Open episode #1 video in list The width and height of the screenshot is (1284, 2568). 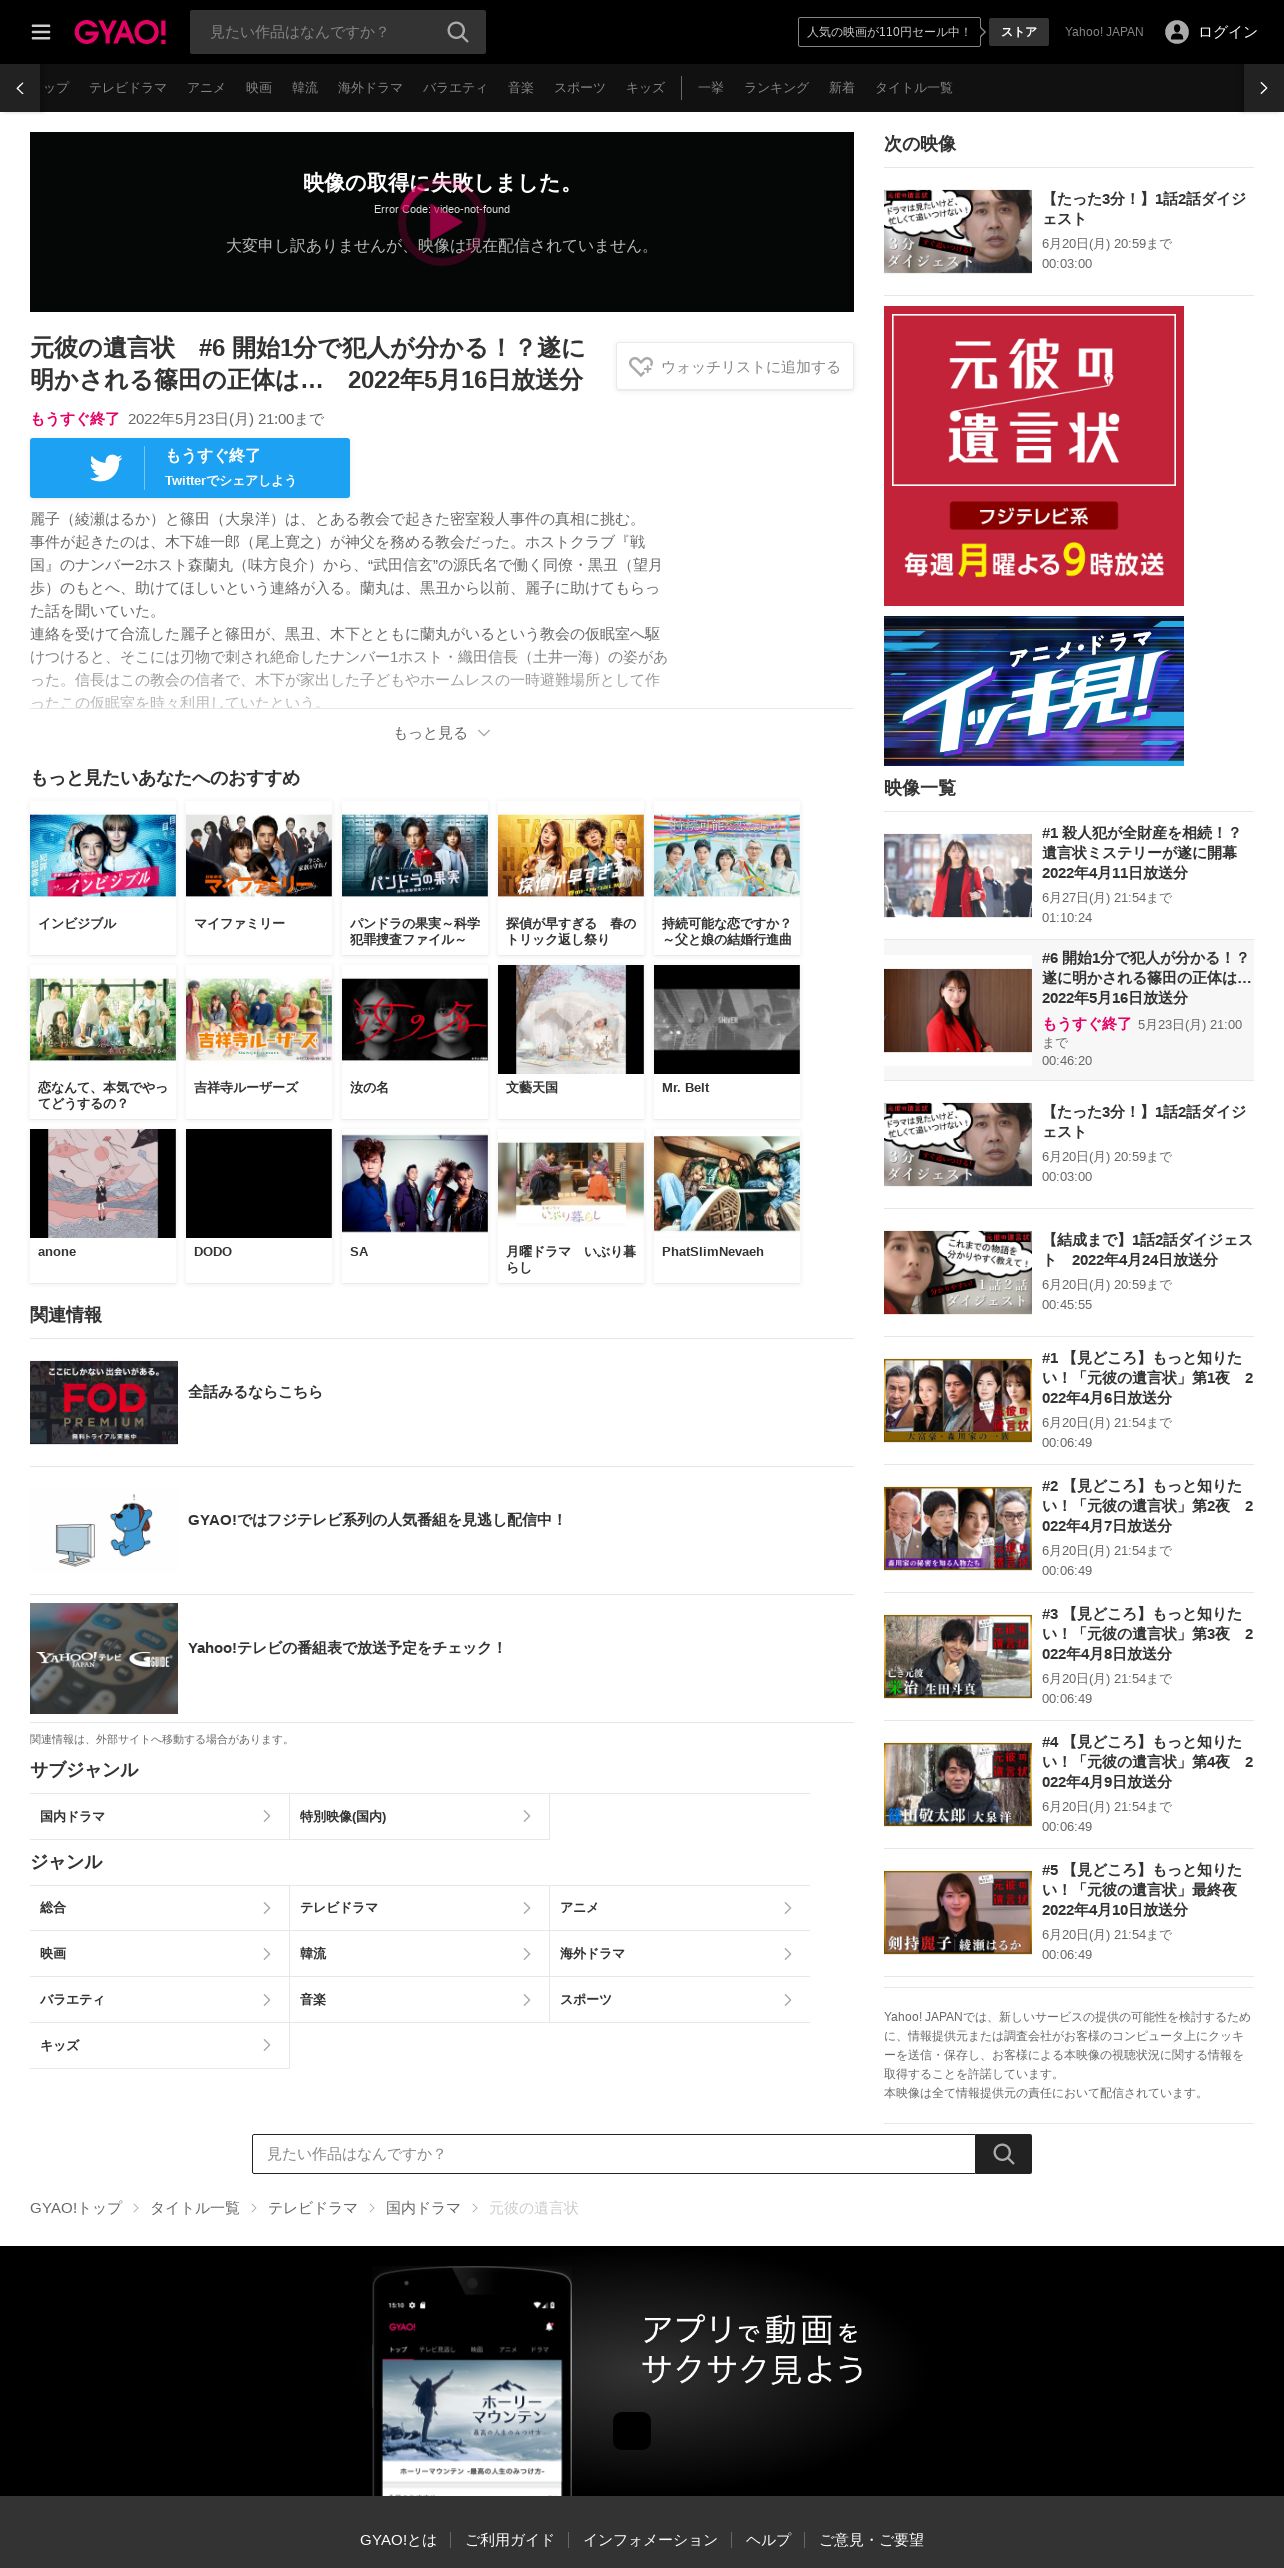point(1068,875)
